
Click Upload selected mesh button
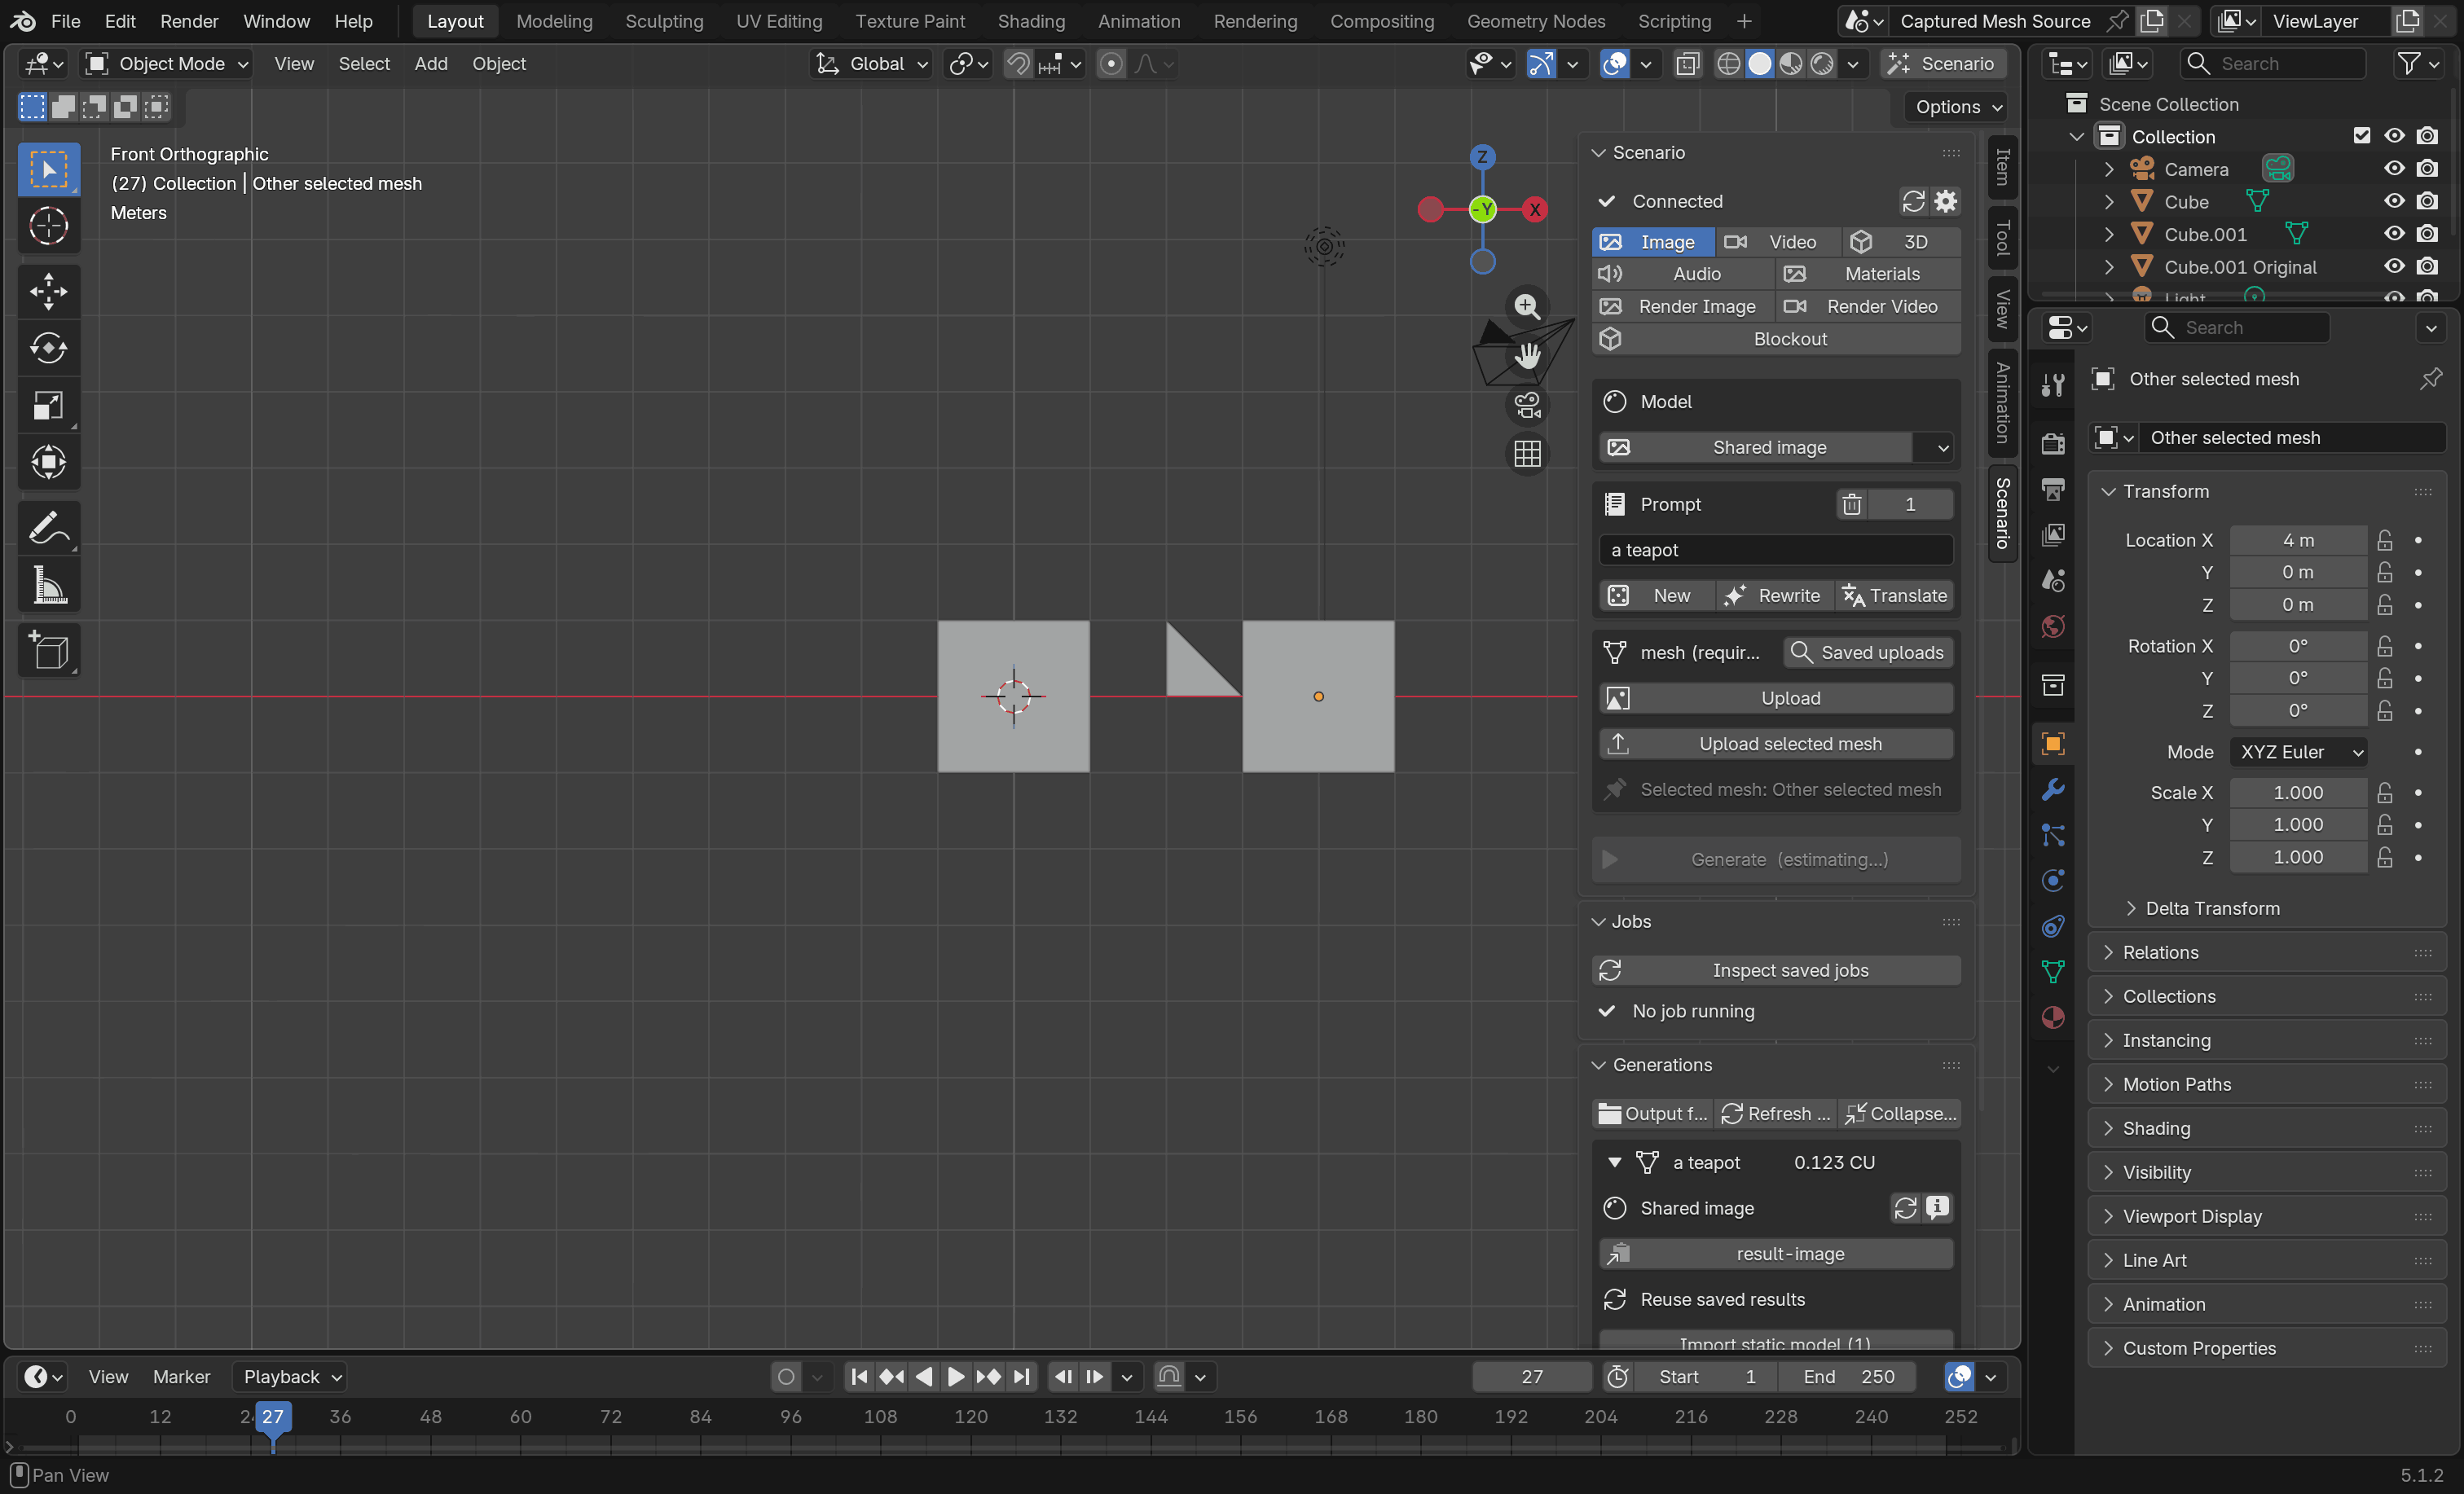[1776, 744]
